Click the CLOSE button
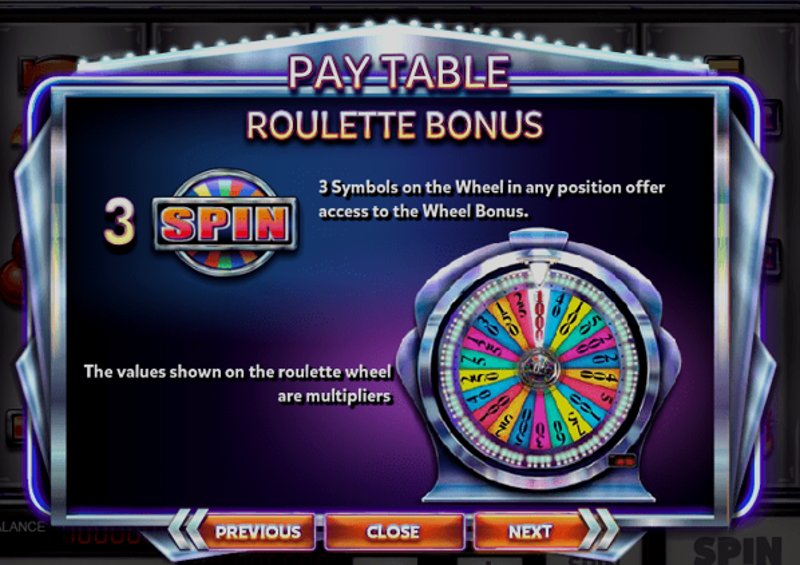Image resolution: width=800 pixels, height=565 pixels. tap(393, 532)
